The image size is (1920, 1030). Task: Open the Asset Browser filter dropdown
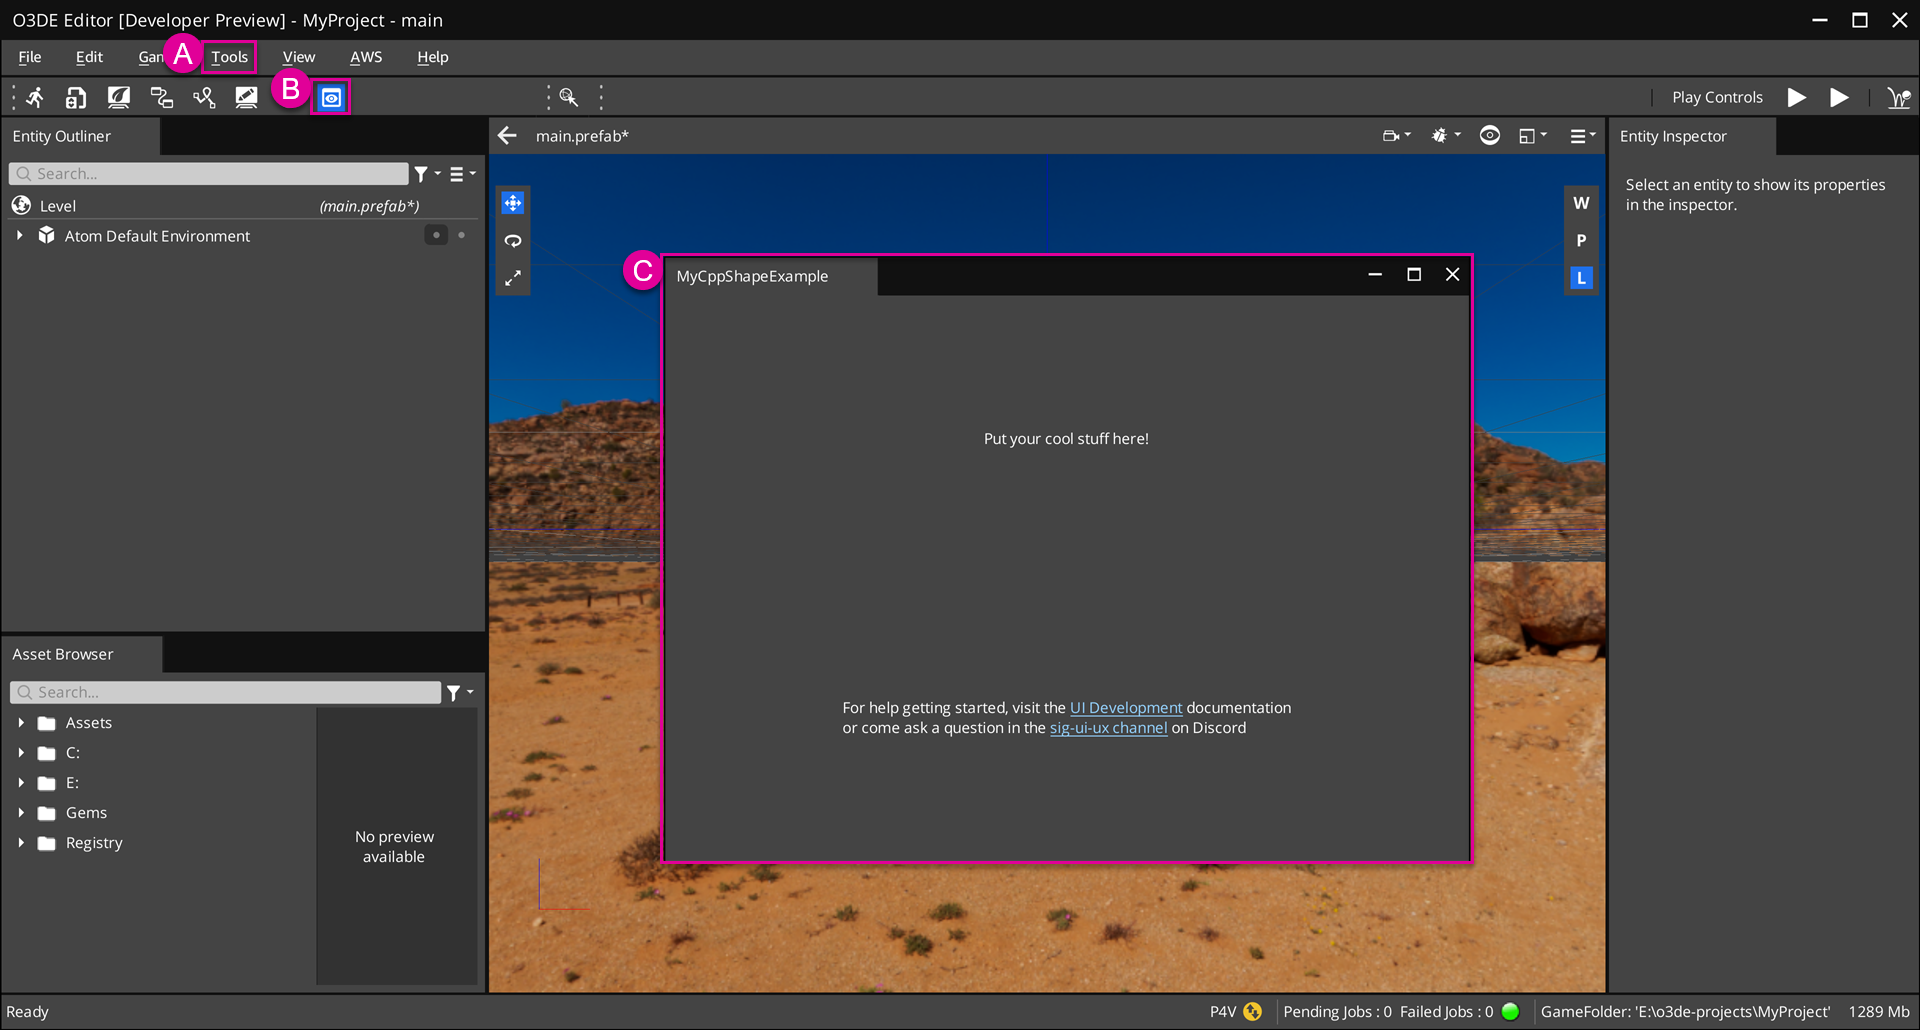tap(459, 692)
